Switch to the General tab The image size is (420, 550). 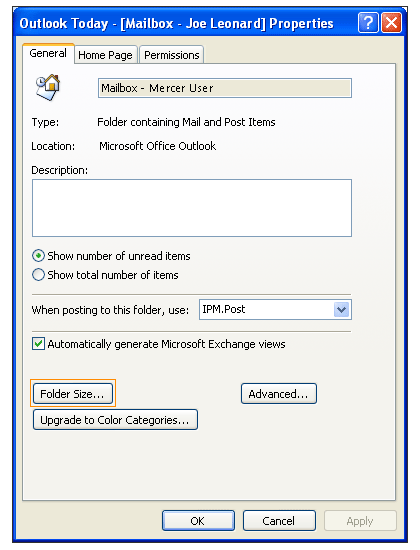click(48, 54)
